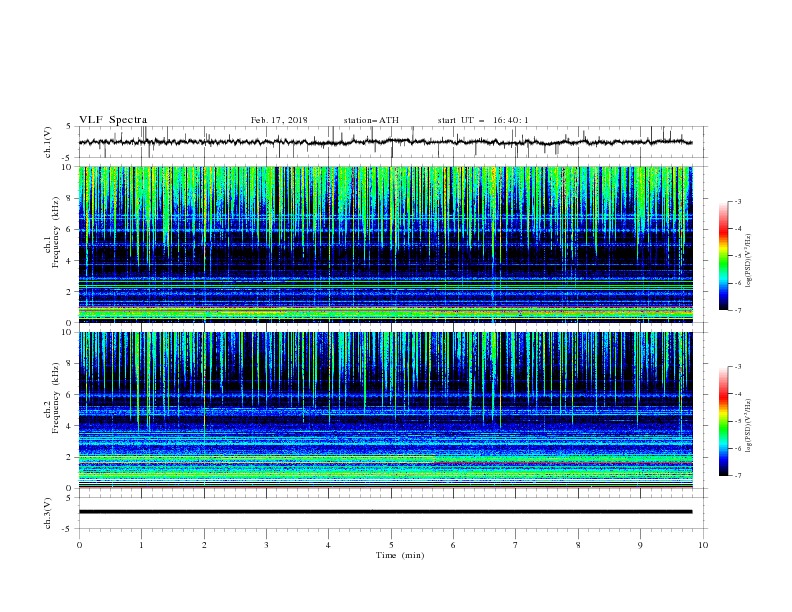This screenshot has height=612, width=792.
Task: Click time axis tick label "3"
Action: click(x=266, y=545)
